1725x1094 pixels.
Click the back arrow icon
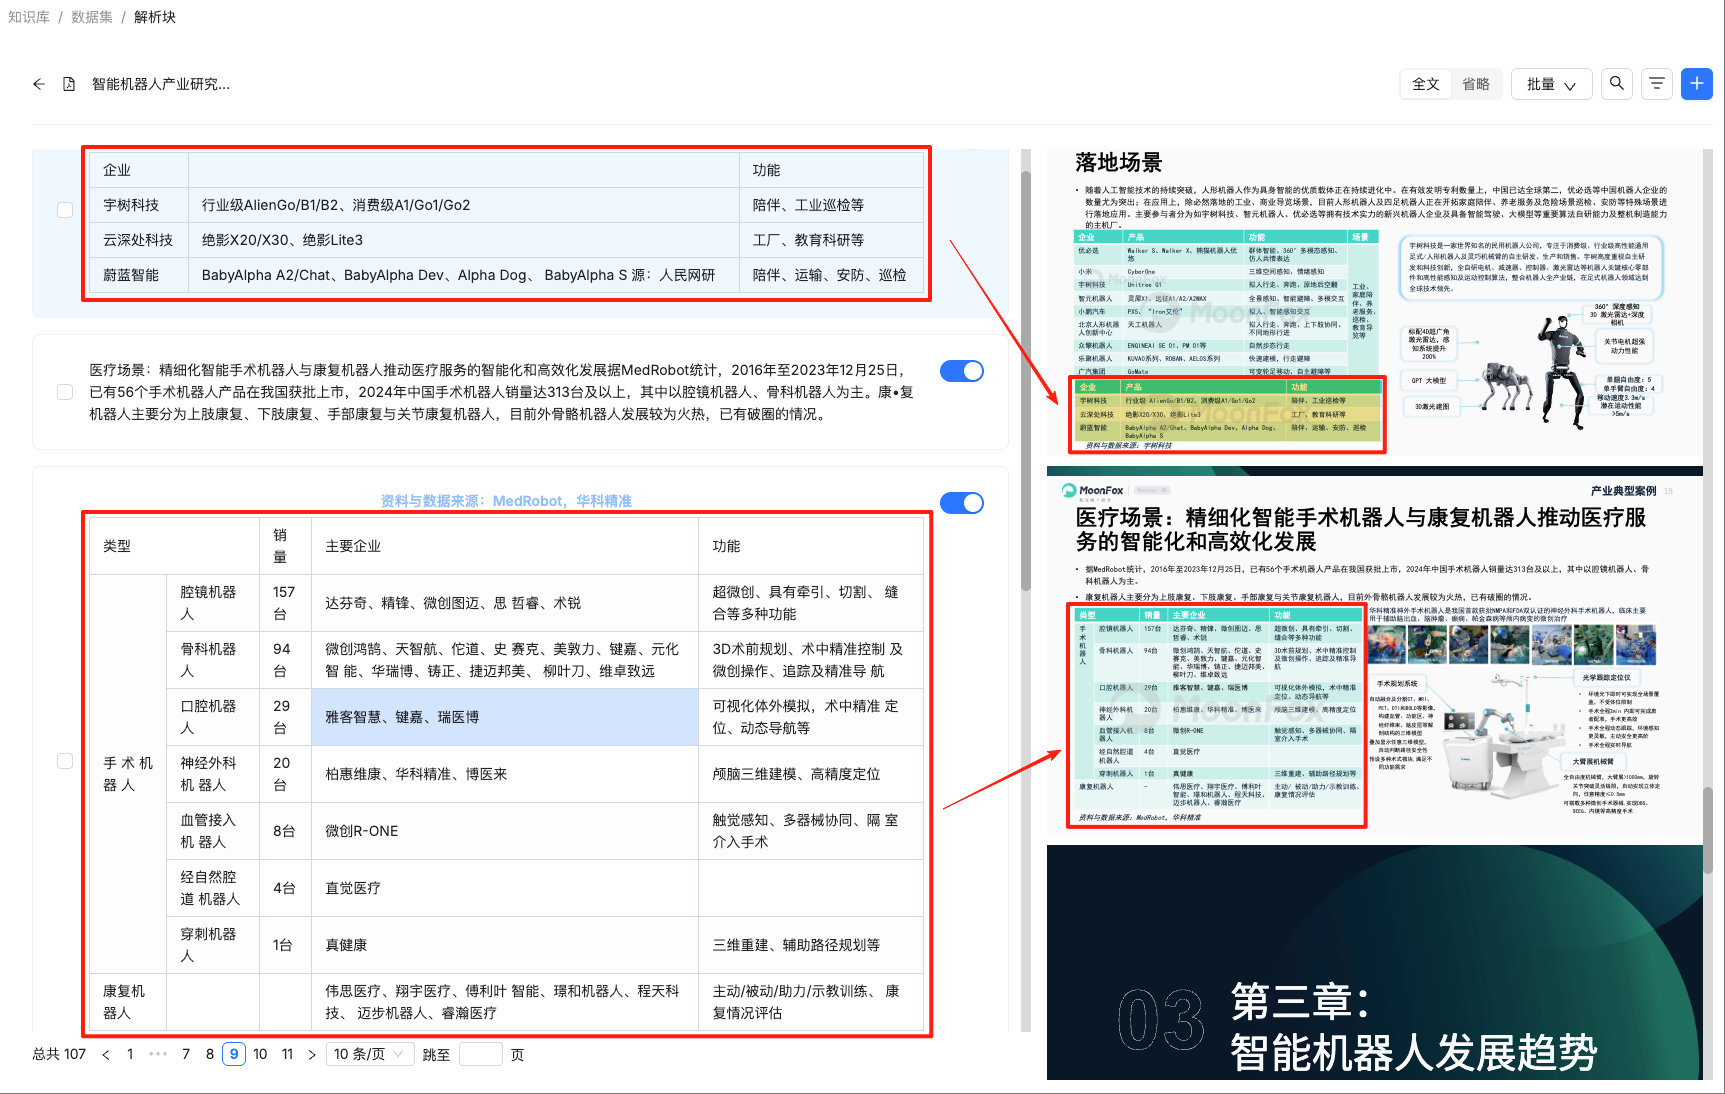pyautogui.click(x=39, y=84)
